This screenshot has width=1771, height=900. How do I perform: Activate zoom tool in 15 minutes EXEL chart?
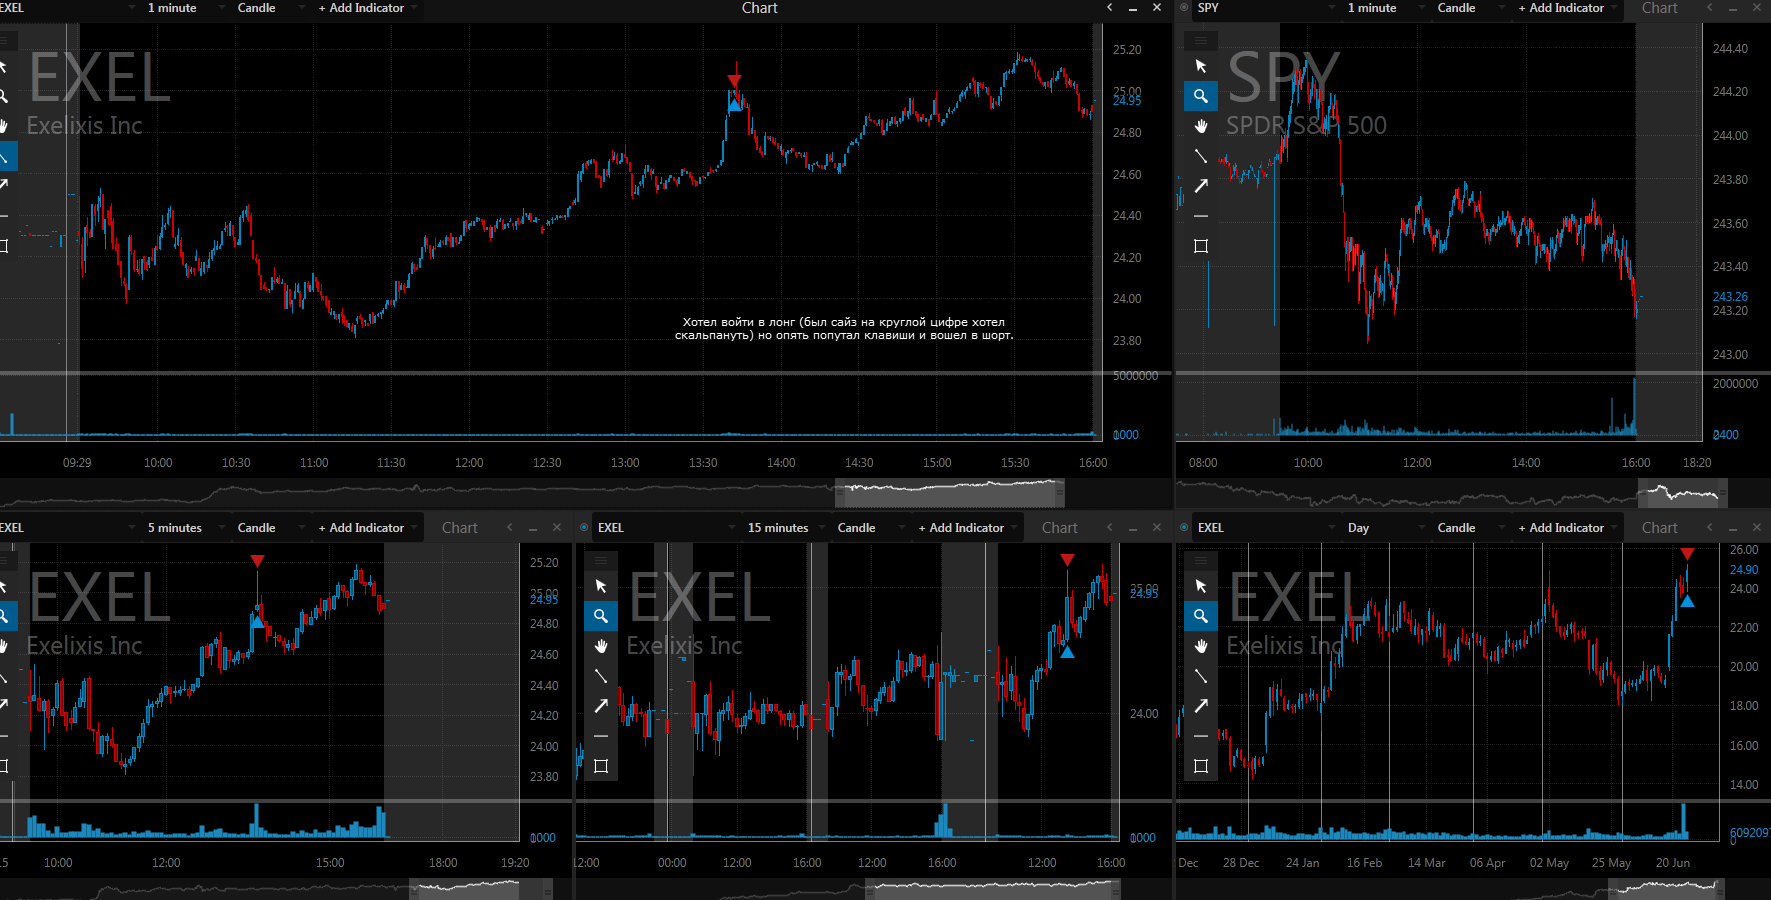pos(601,616)
